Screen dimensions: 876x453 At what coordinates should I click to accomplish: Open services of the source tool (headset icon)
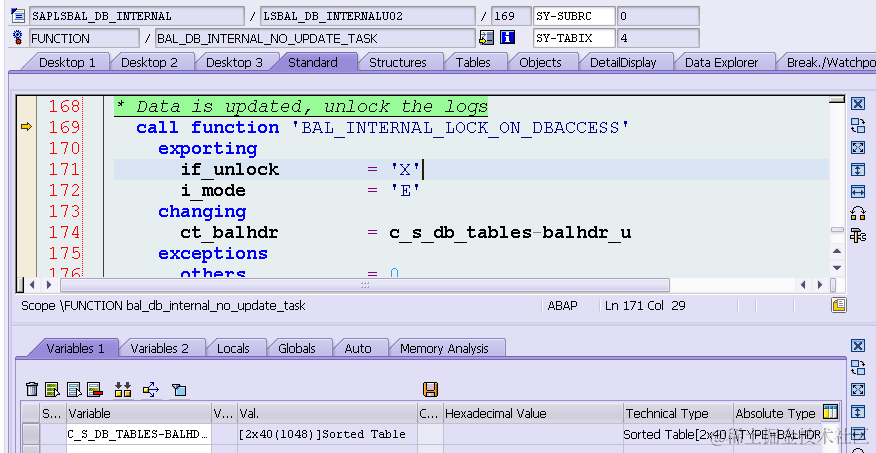click(x=858, y=213)
